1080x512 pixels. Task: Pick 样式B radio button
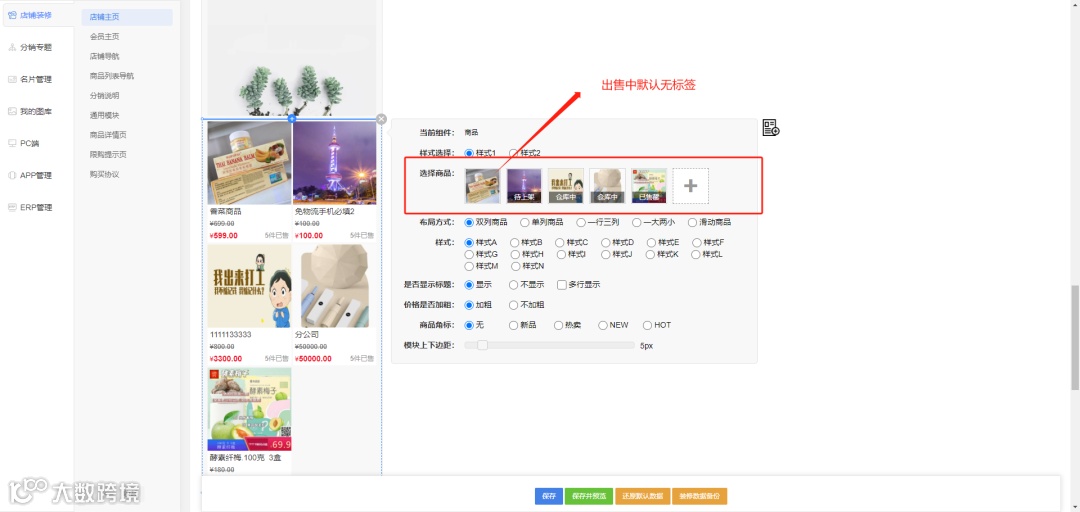pos(515,243)
